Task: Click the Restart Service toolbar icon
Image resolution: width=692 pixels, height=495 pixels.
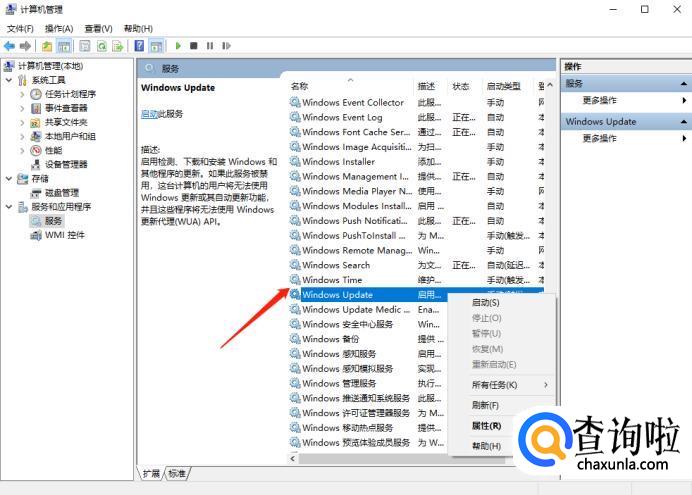Action: 226,46
